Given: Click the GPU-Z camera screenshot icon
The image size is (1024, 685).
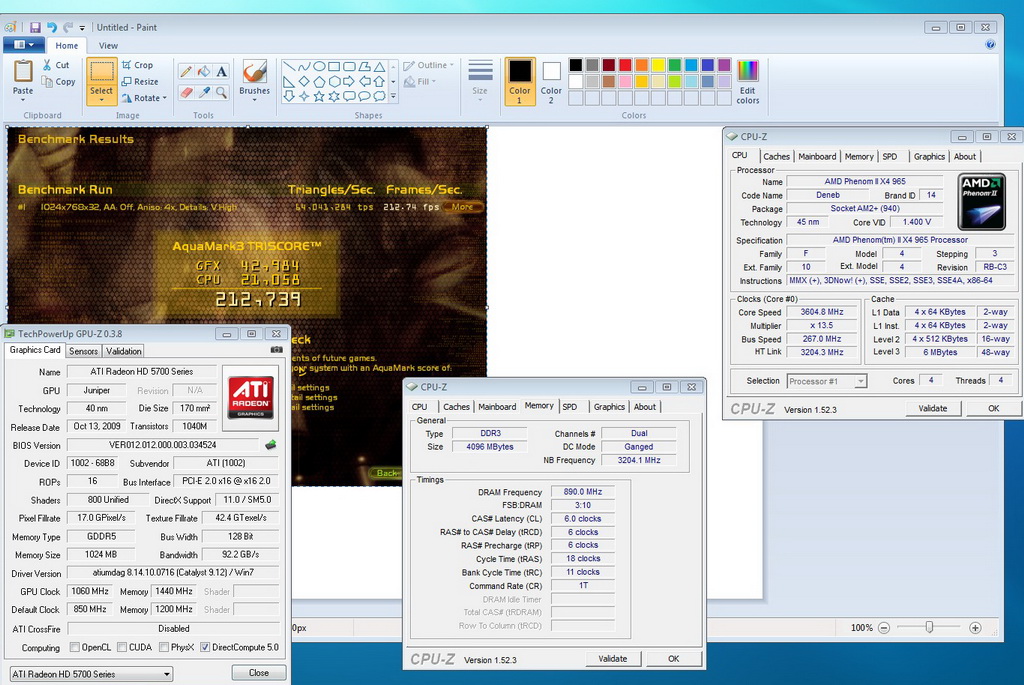Looking at the screenshot, I should coord(277,350).
